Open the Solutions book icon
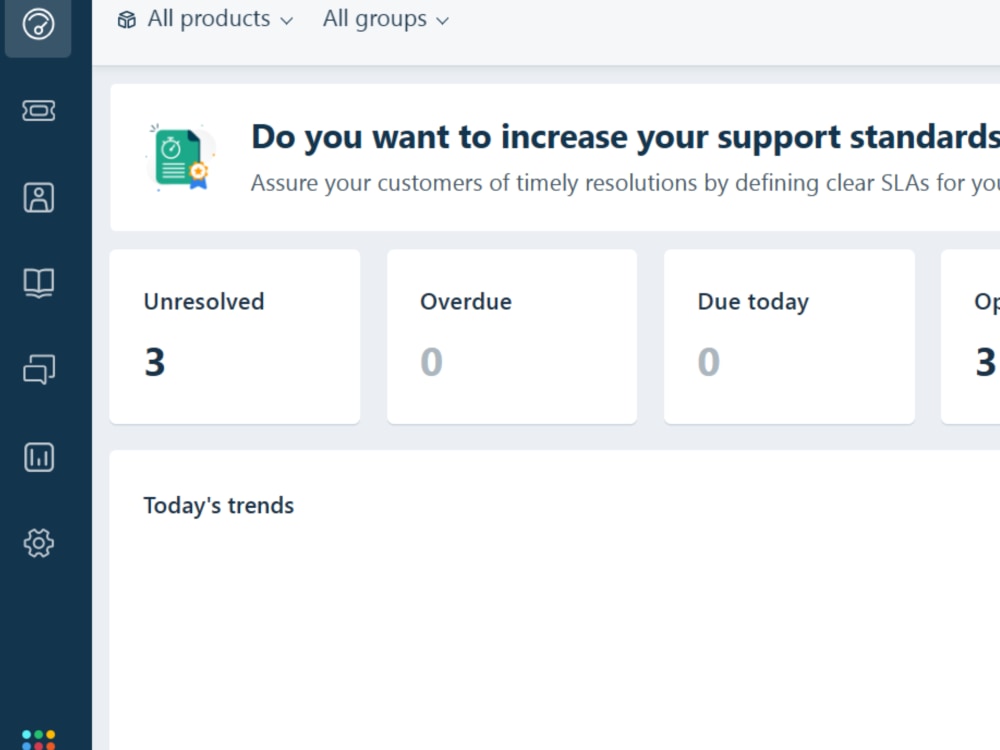The height and width of the screenshot is (750, 1000). tap(38, 283)
